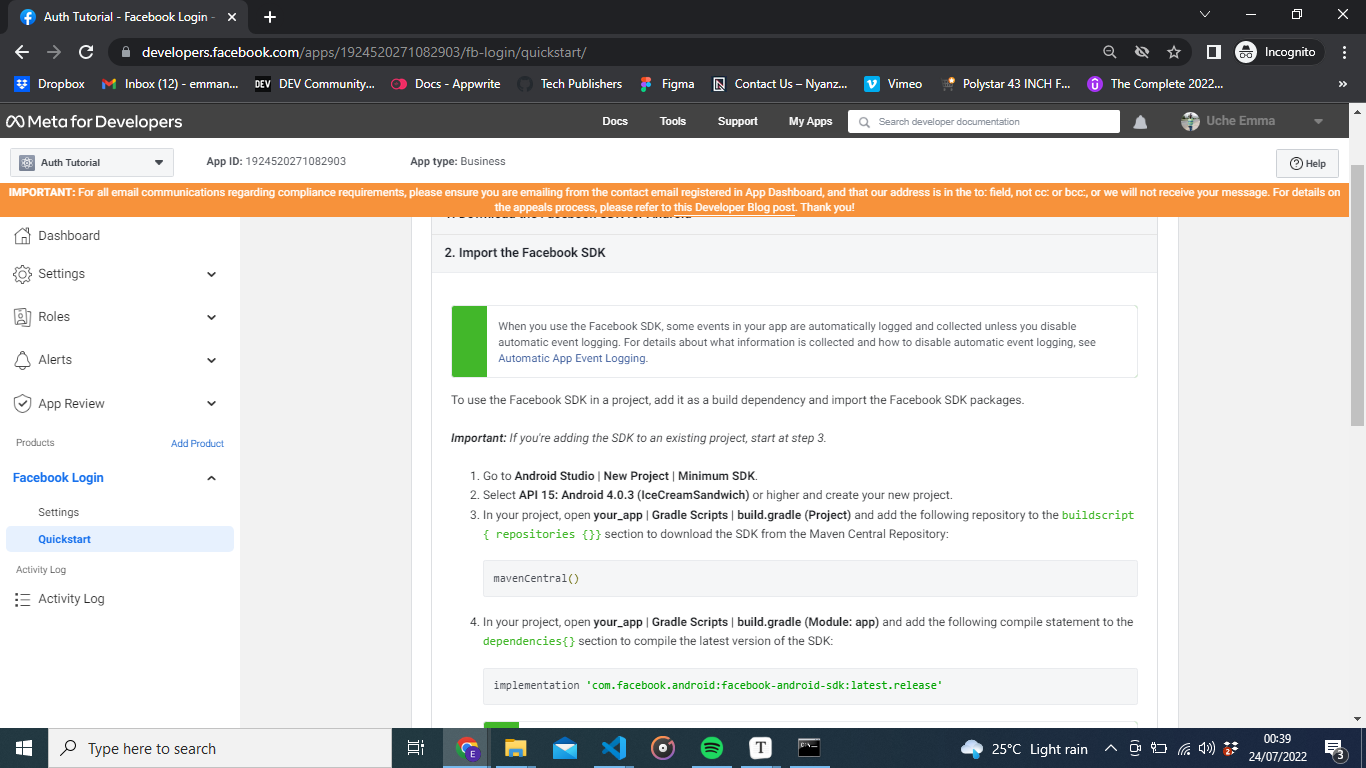This screenshot has height=768, width=1366.
Task: Open the Automatic App Event Logging link
Action: 572,358
